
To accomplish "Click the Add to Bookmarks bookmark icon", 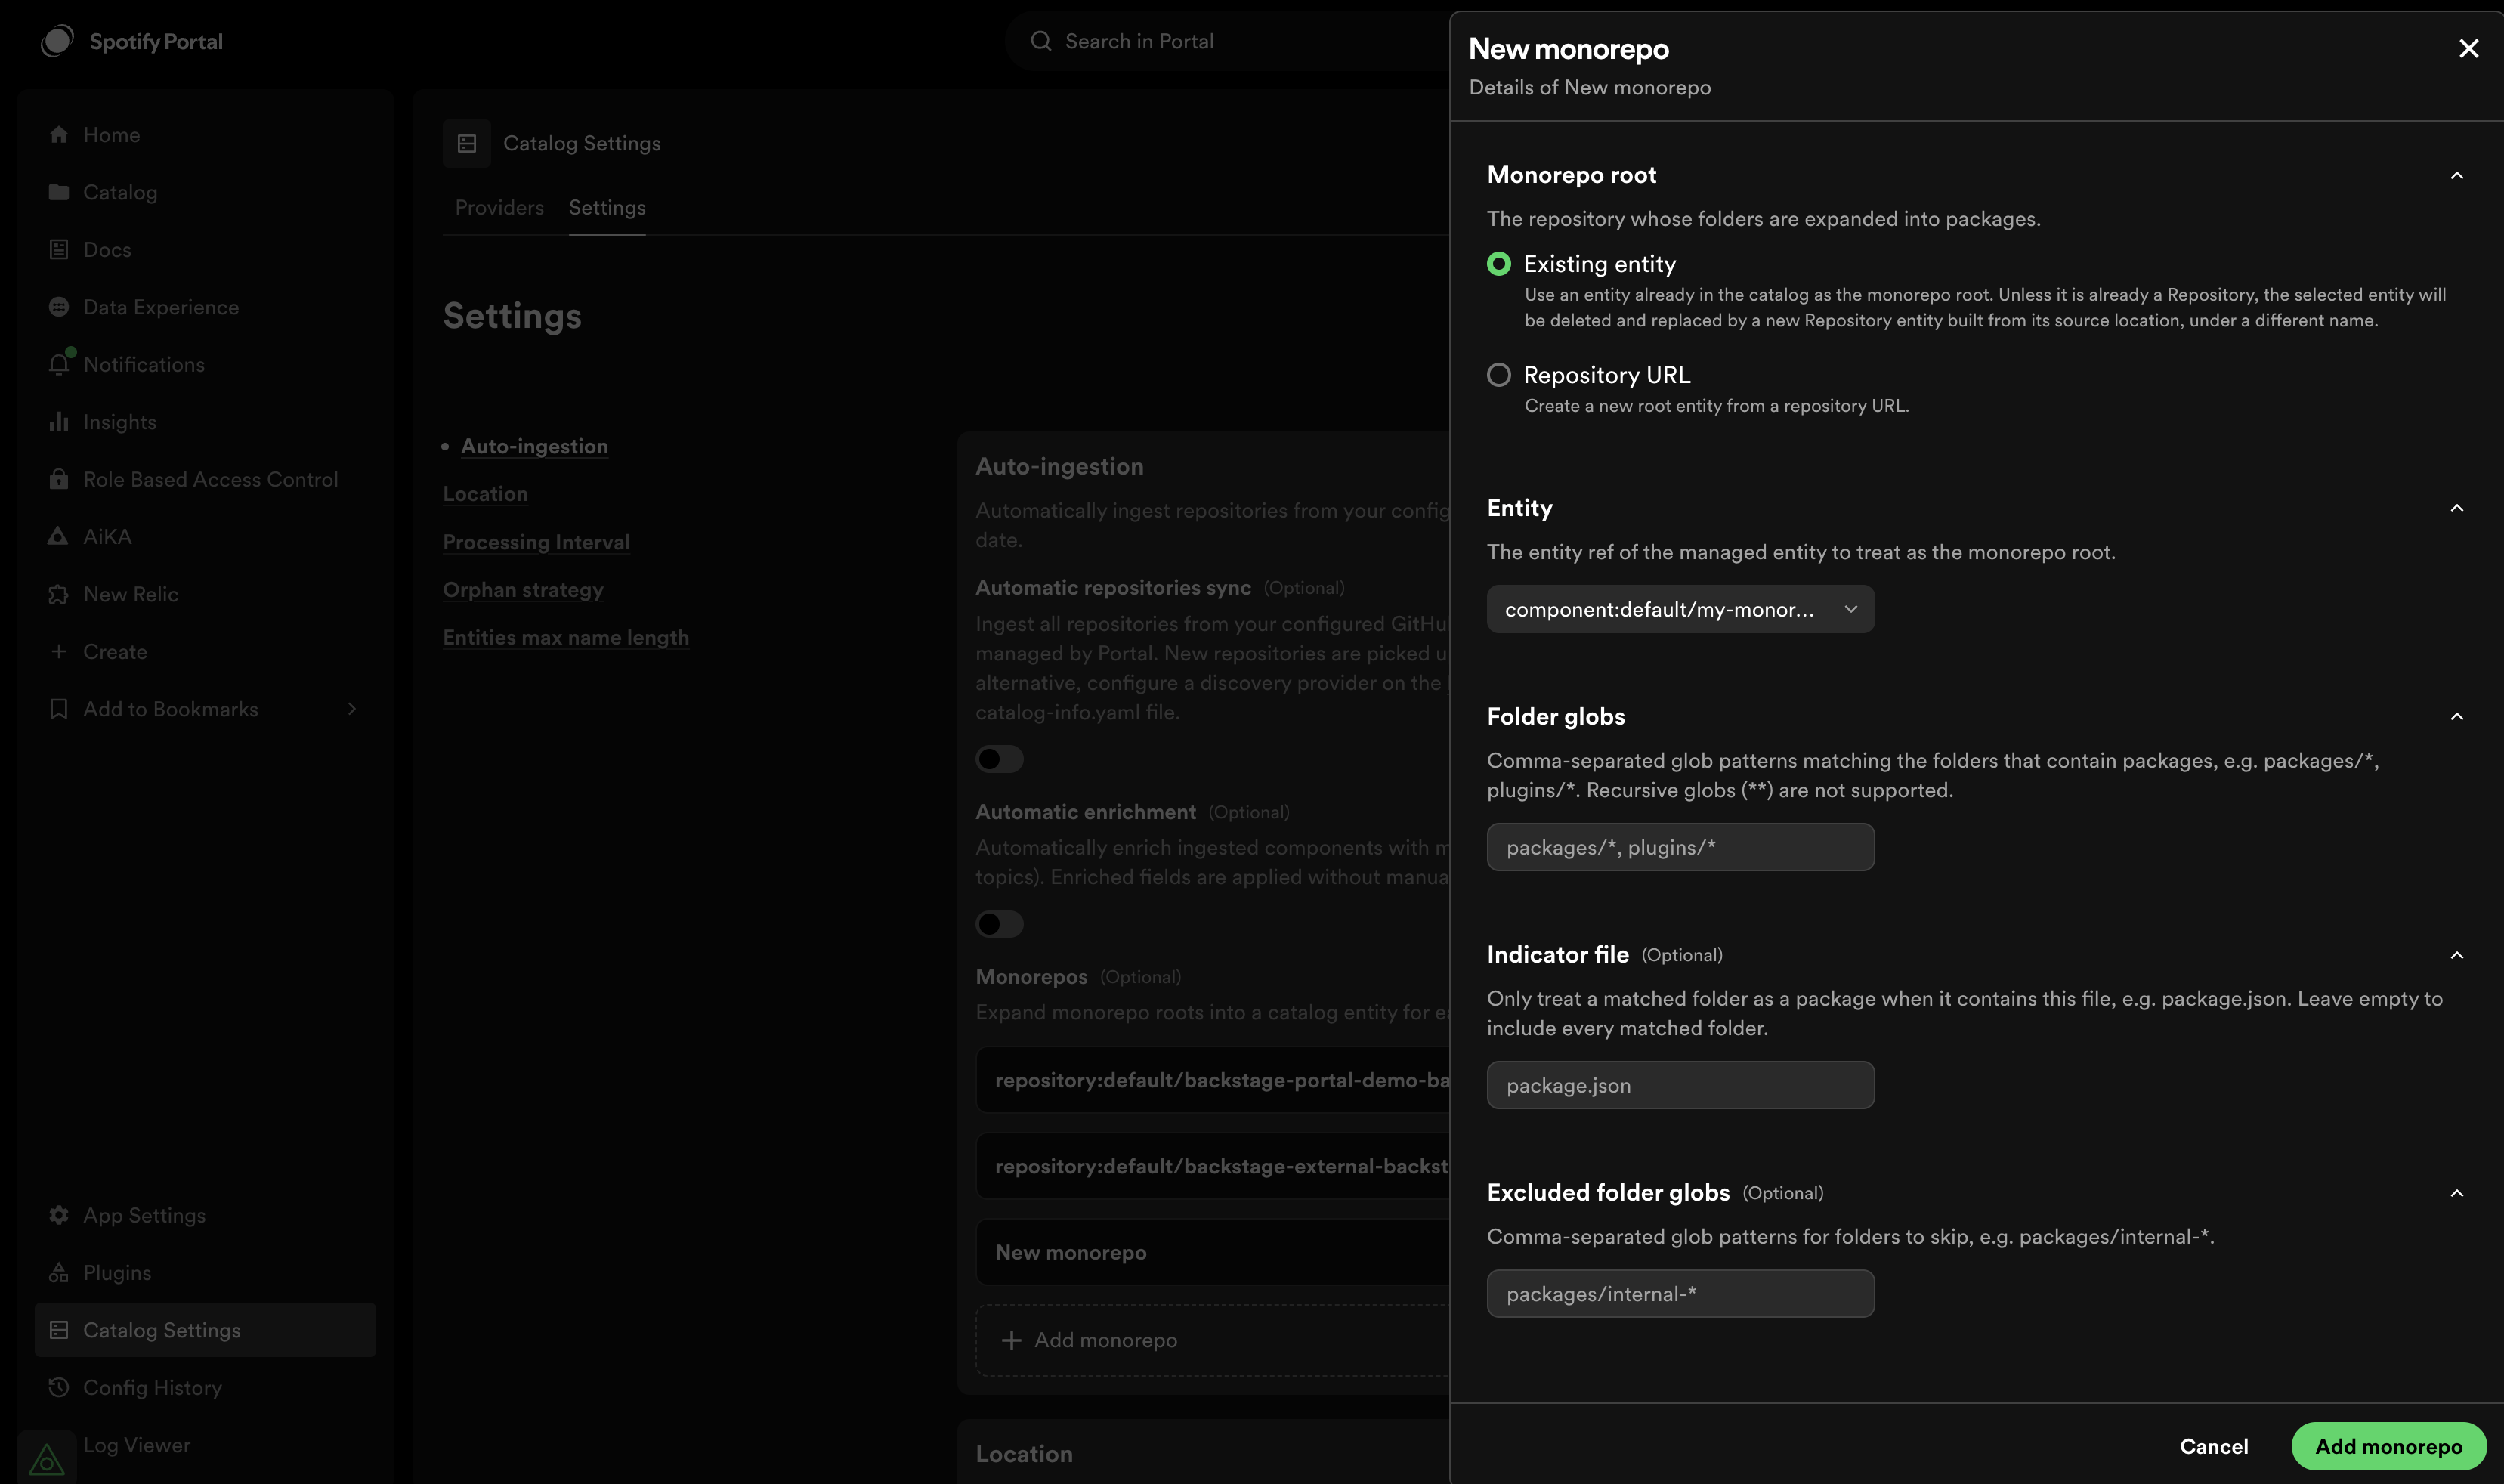I will pyautogui.click(x=59, y=709).
